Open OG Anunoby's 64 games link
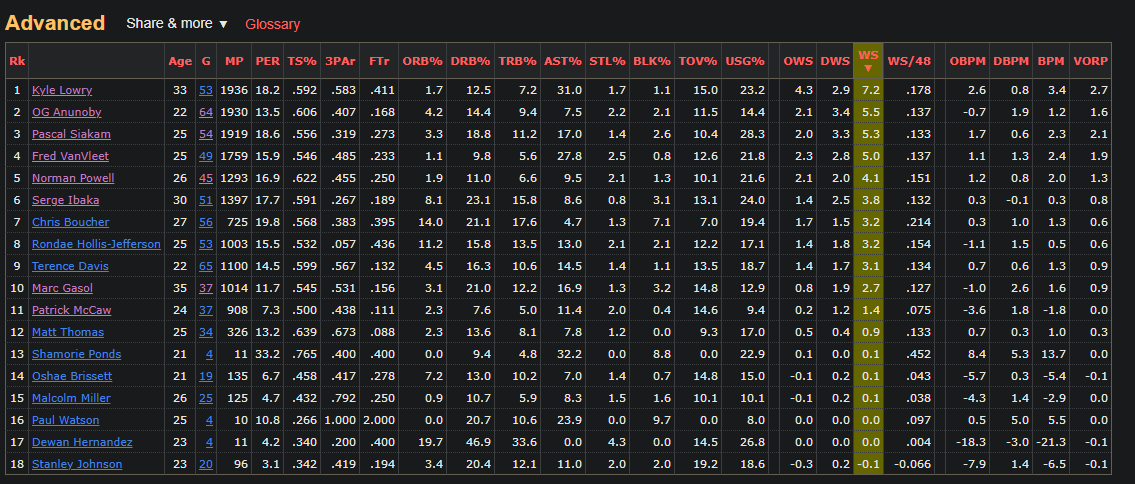The height and width of the screenshot is (484, 1135). click(x=206, y=112)
